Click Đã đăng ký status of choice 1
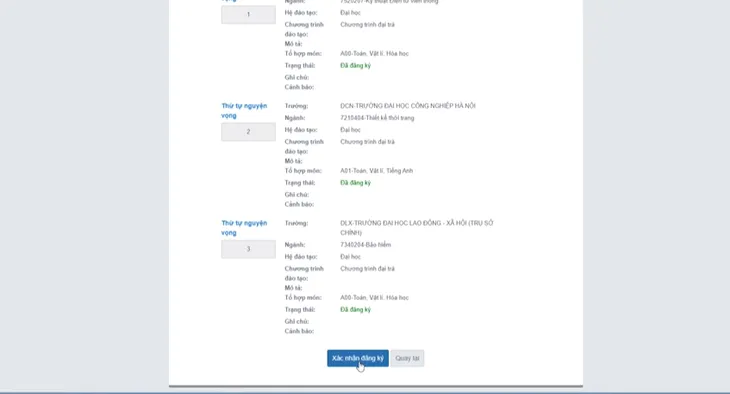This screenshot has height=394, width=730. pyautogui.click(x=355, y=66)
